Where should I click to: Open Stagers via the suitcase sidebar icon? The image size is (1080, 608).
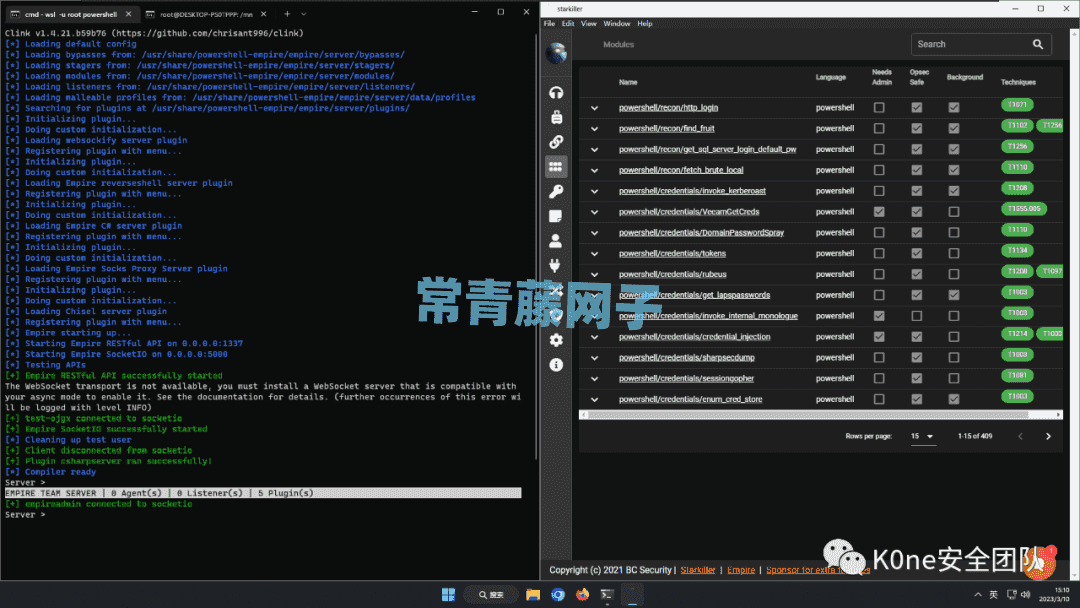click(x=556, y=117)
